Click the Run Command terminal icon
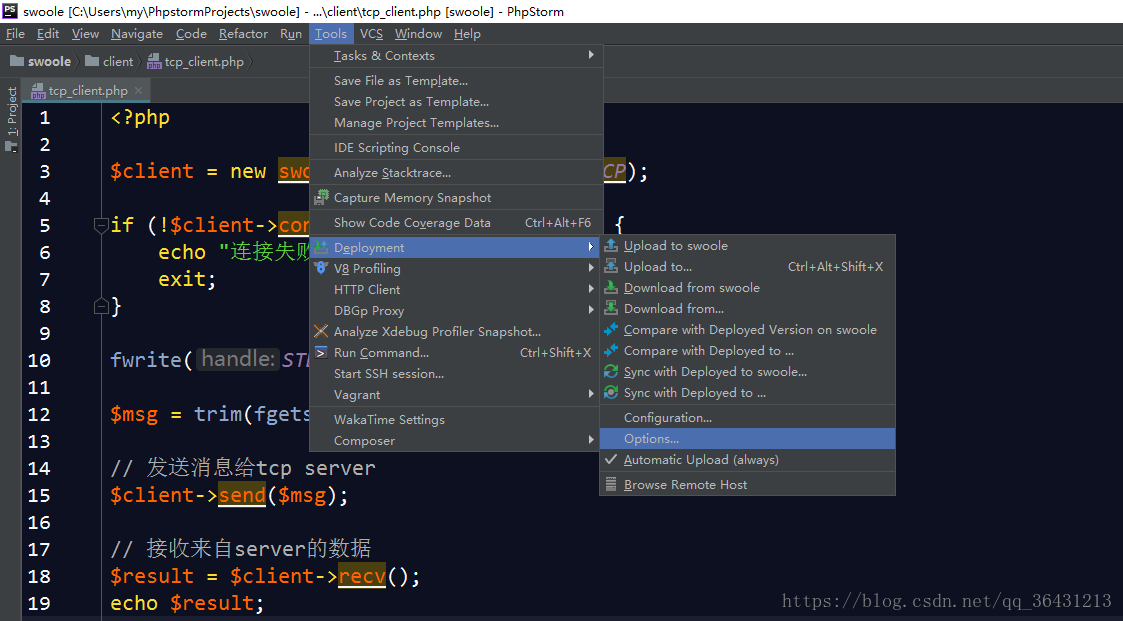This screenshot has height=621, width=1123. [x=322, y=352]
